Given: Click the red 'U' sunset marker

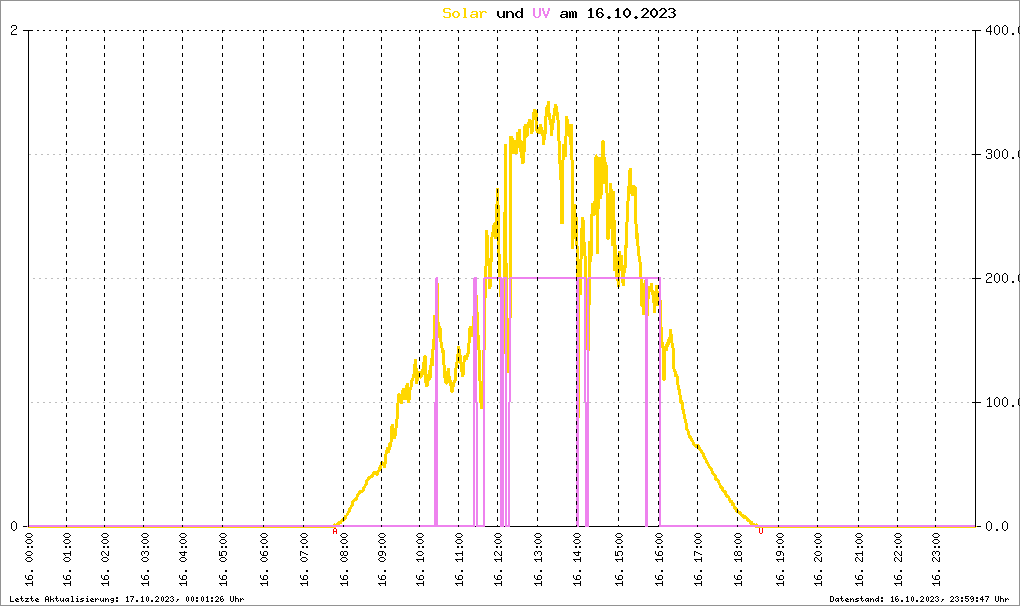Looking at the screenshot, I should coord(761,531).
